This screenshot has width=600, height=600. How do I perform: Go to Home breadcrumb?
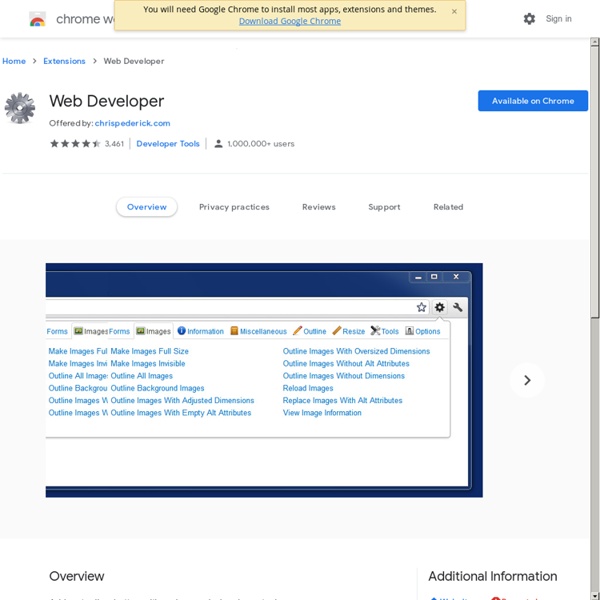point(14,61)
